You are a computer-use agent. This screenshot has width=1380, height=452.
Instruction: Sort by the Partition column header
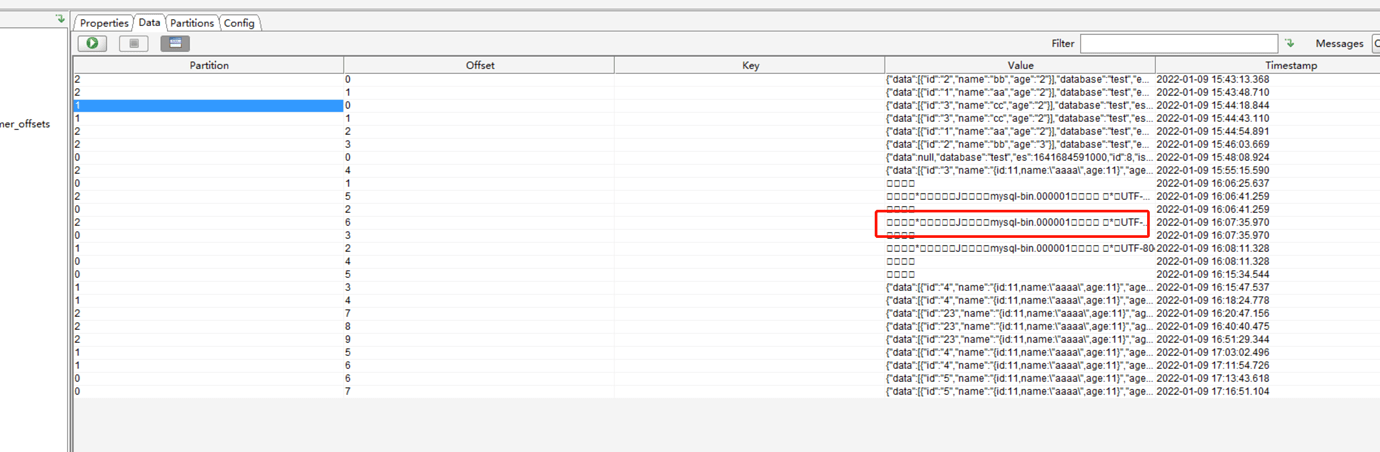pyautogui.click(x=209, y=65)
